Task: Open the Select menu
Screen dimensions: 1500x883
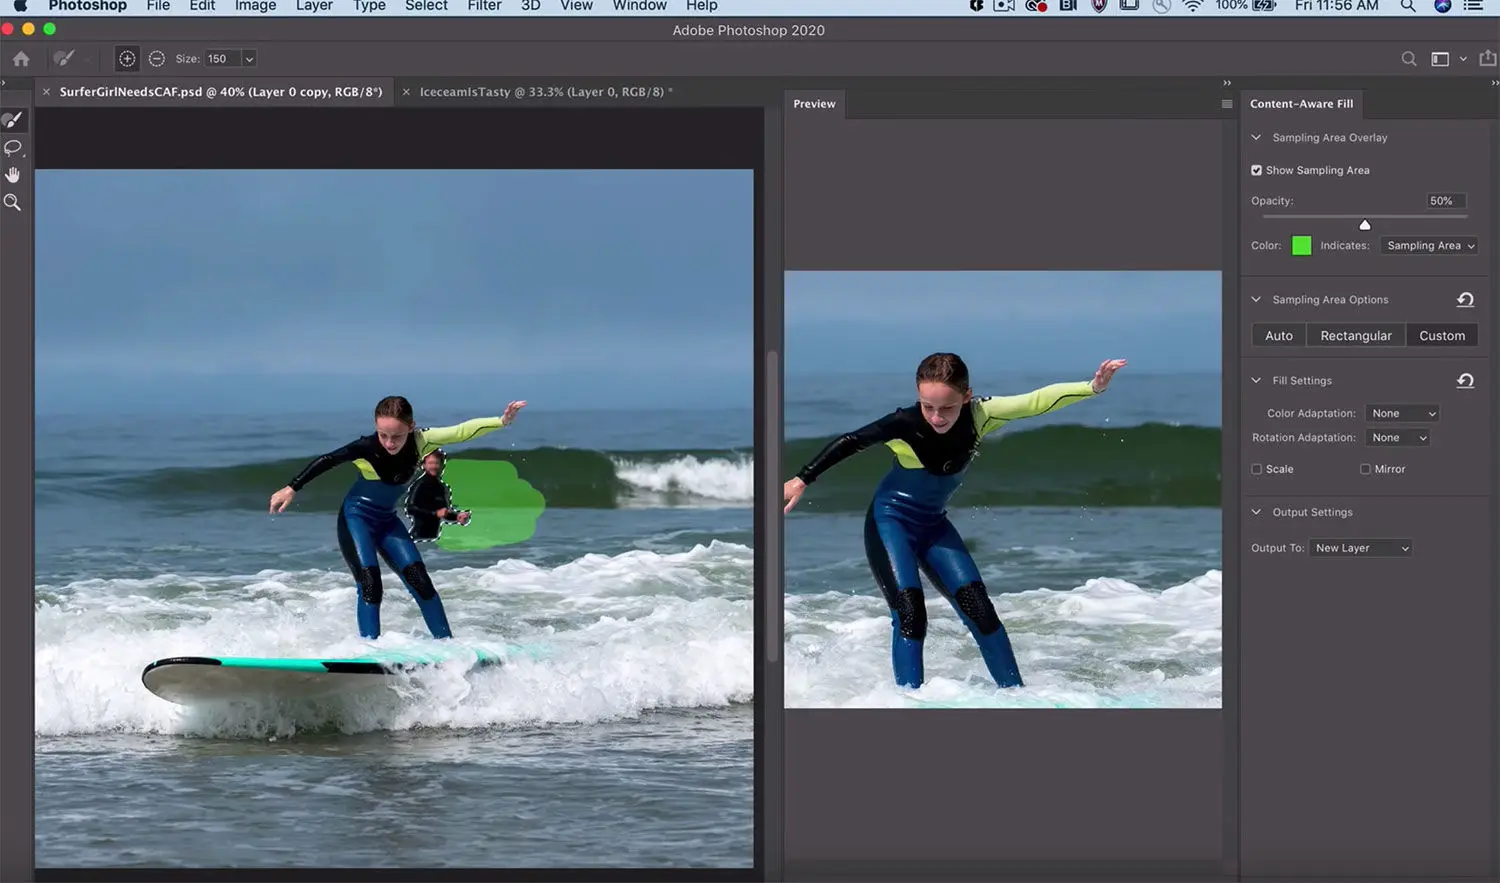Action: [425, 6]
